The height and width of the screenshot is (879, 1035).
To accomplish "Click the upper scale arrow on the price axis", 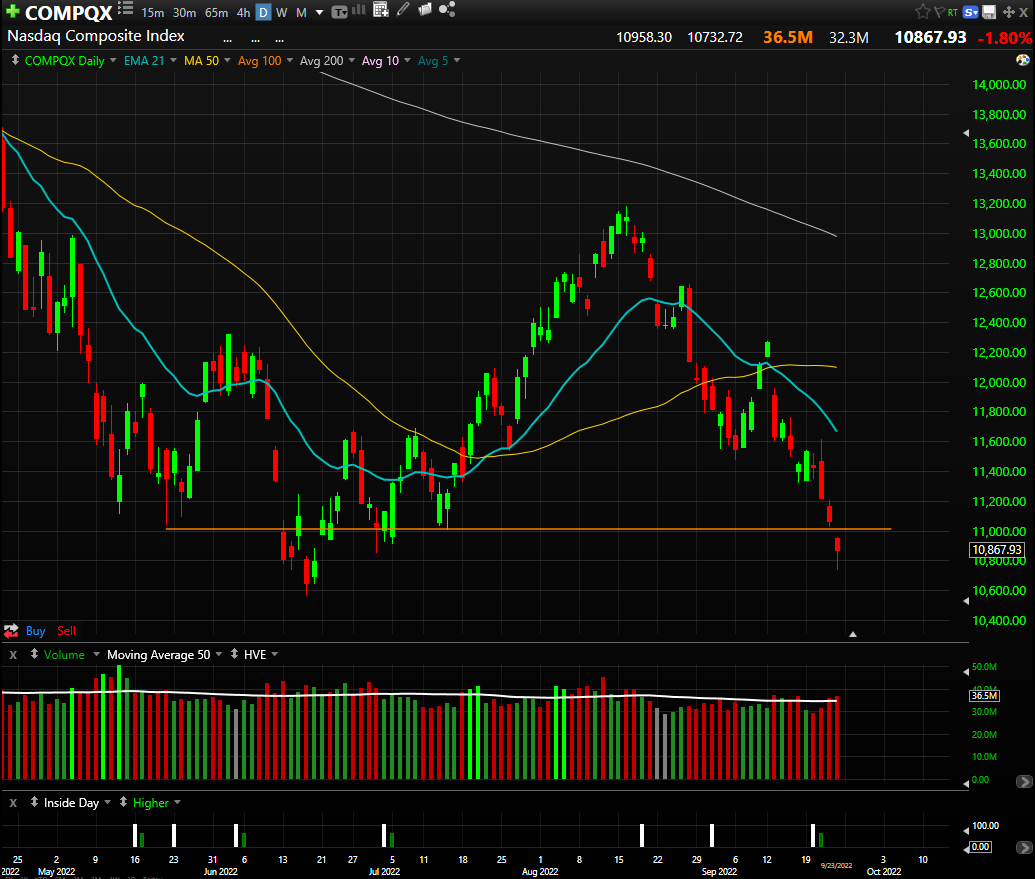I will 966,133.
